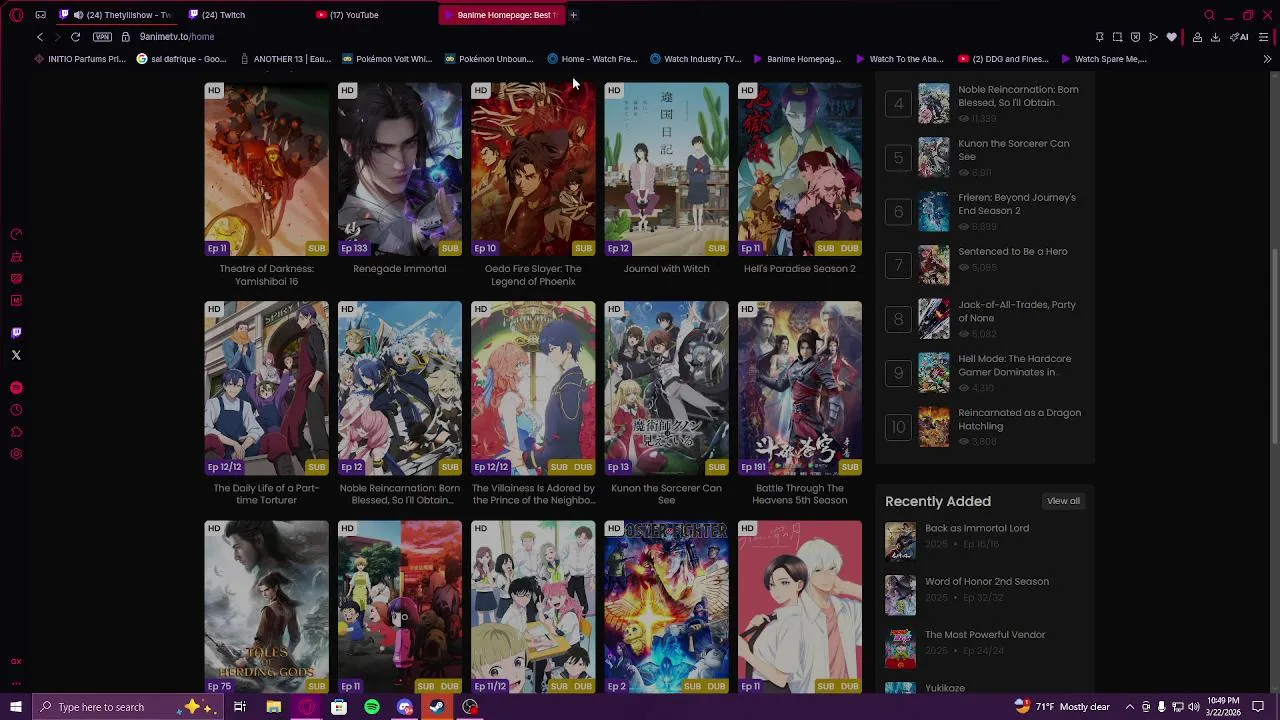Open Settings gear icon in the sidebar
The height and width of the screenshot is (720, 1280).
coord(16,454)
